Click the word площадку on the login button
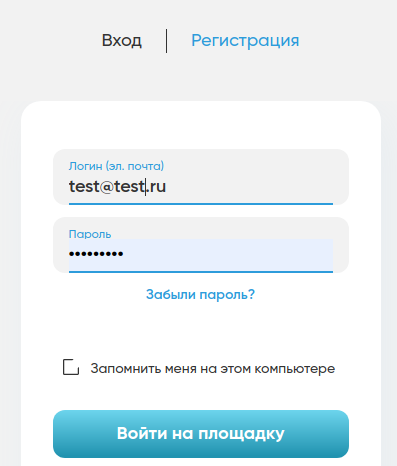This screenshot has width=397, height=466. 241,434
